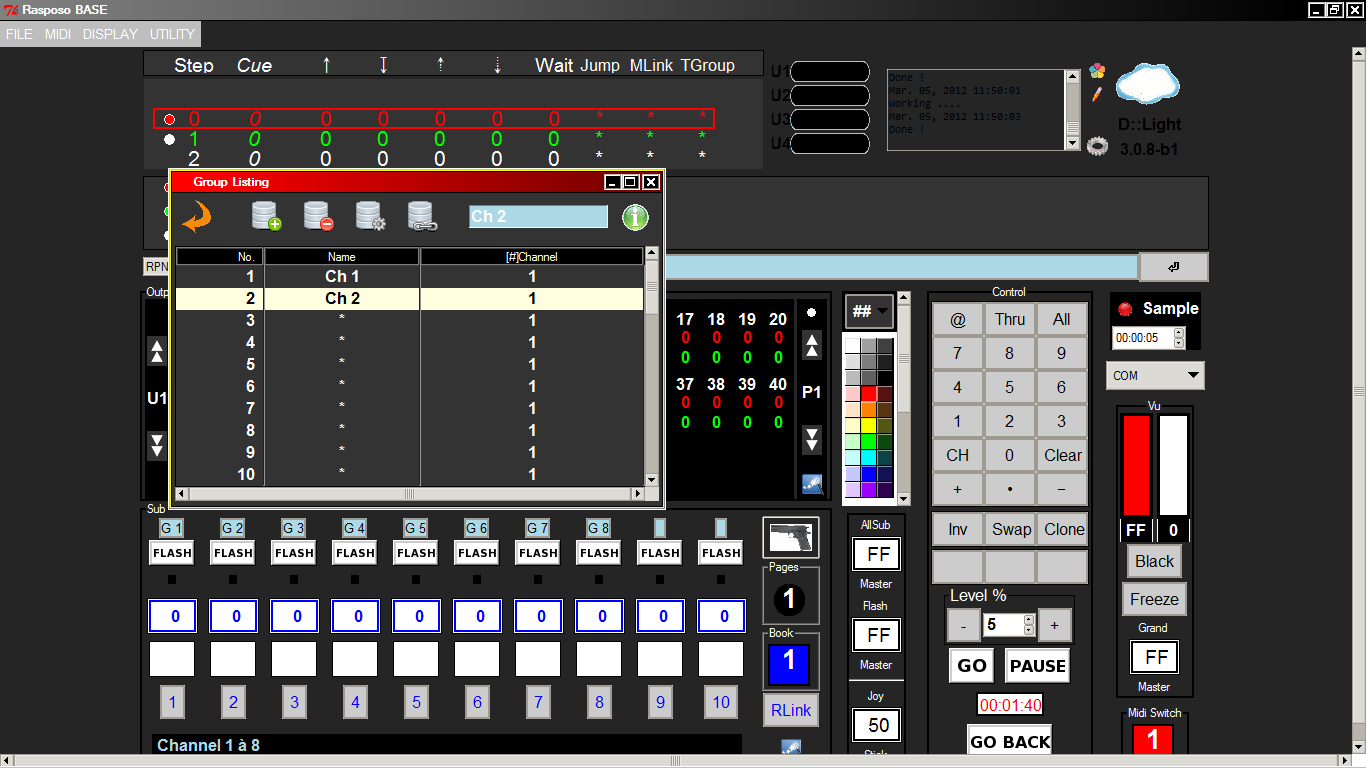Toggle the red Sample record indicator
The height and width of the screenshot is (768, 1366).
point(1125,309)
